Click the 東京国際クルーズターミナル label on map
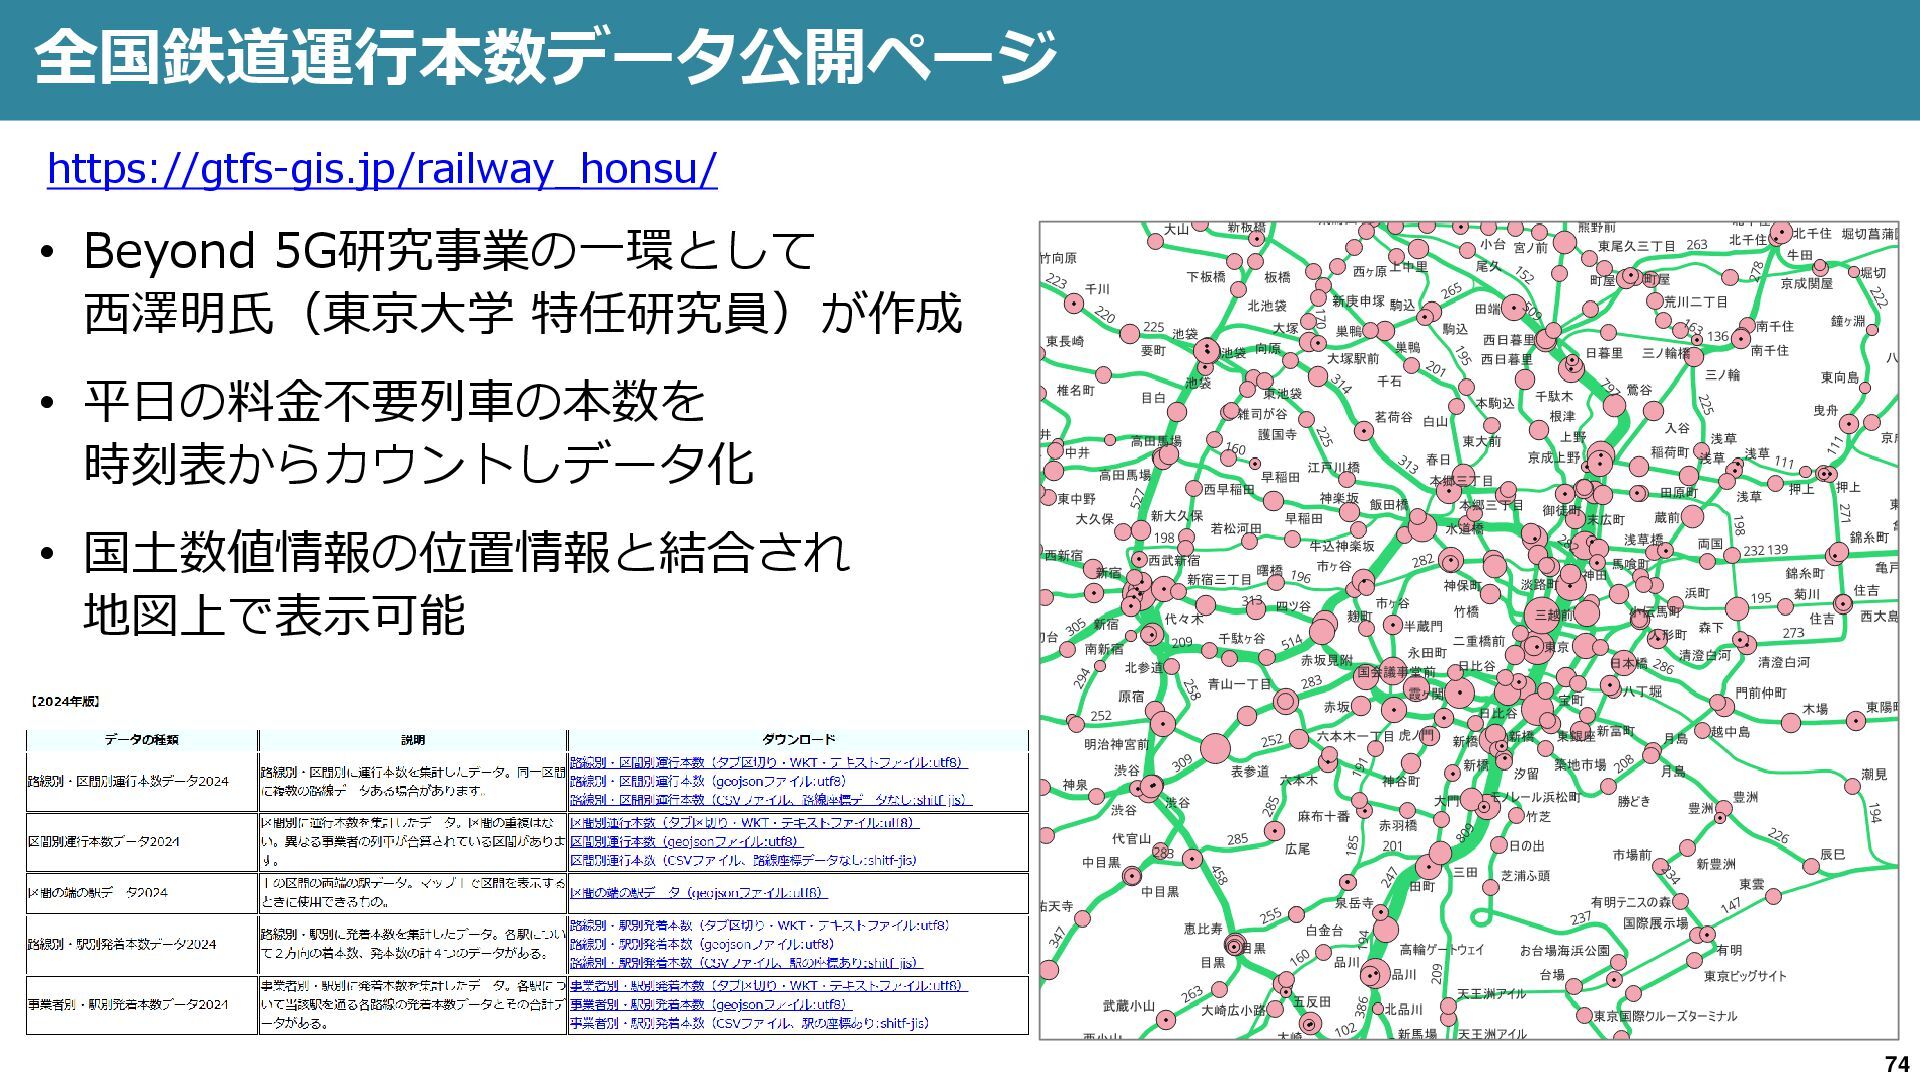 click(x=1664, y=1016)
